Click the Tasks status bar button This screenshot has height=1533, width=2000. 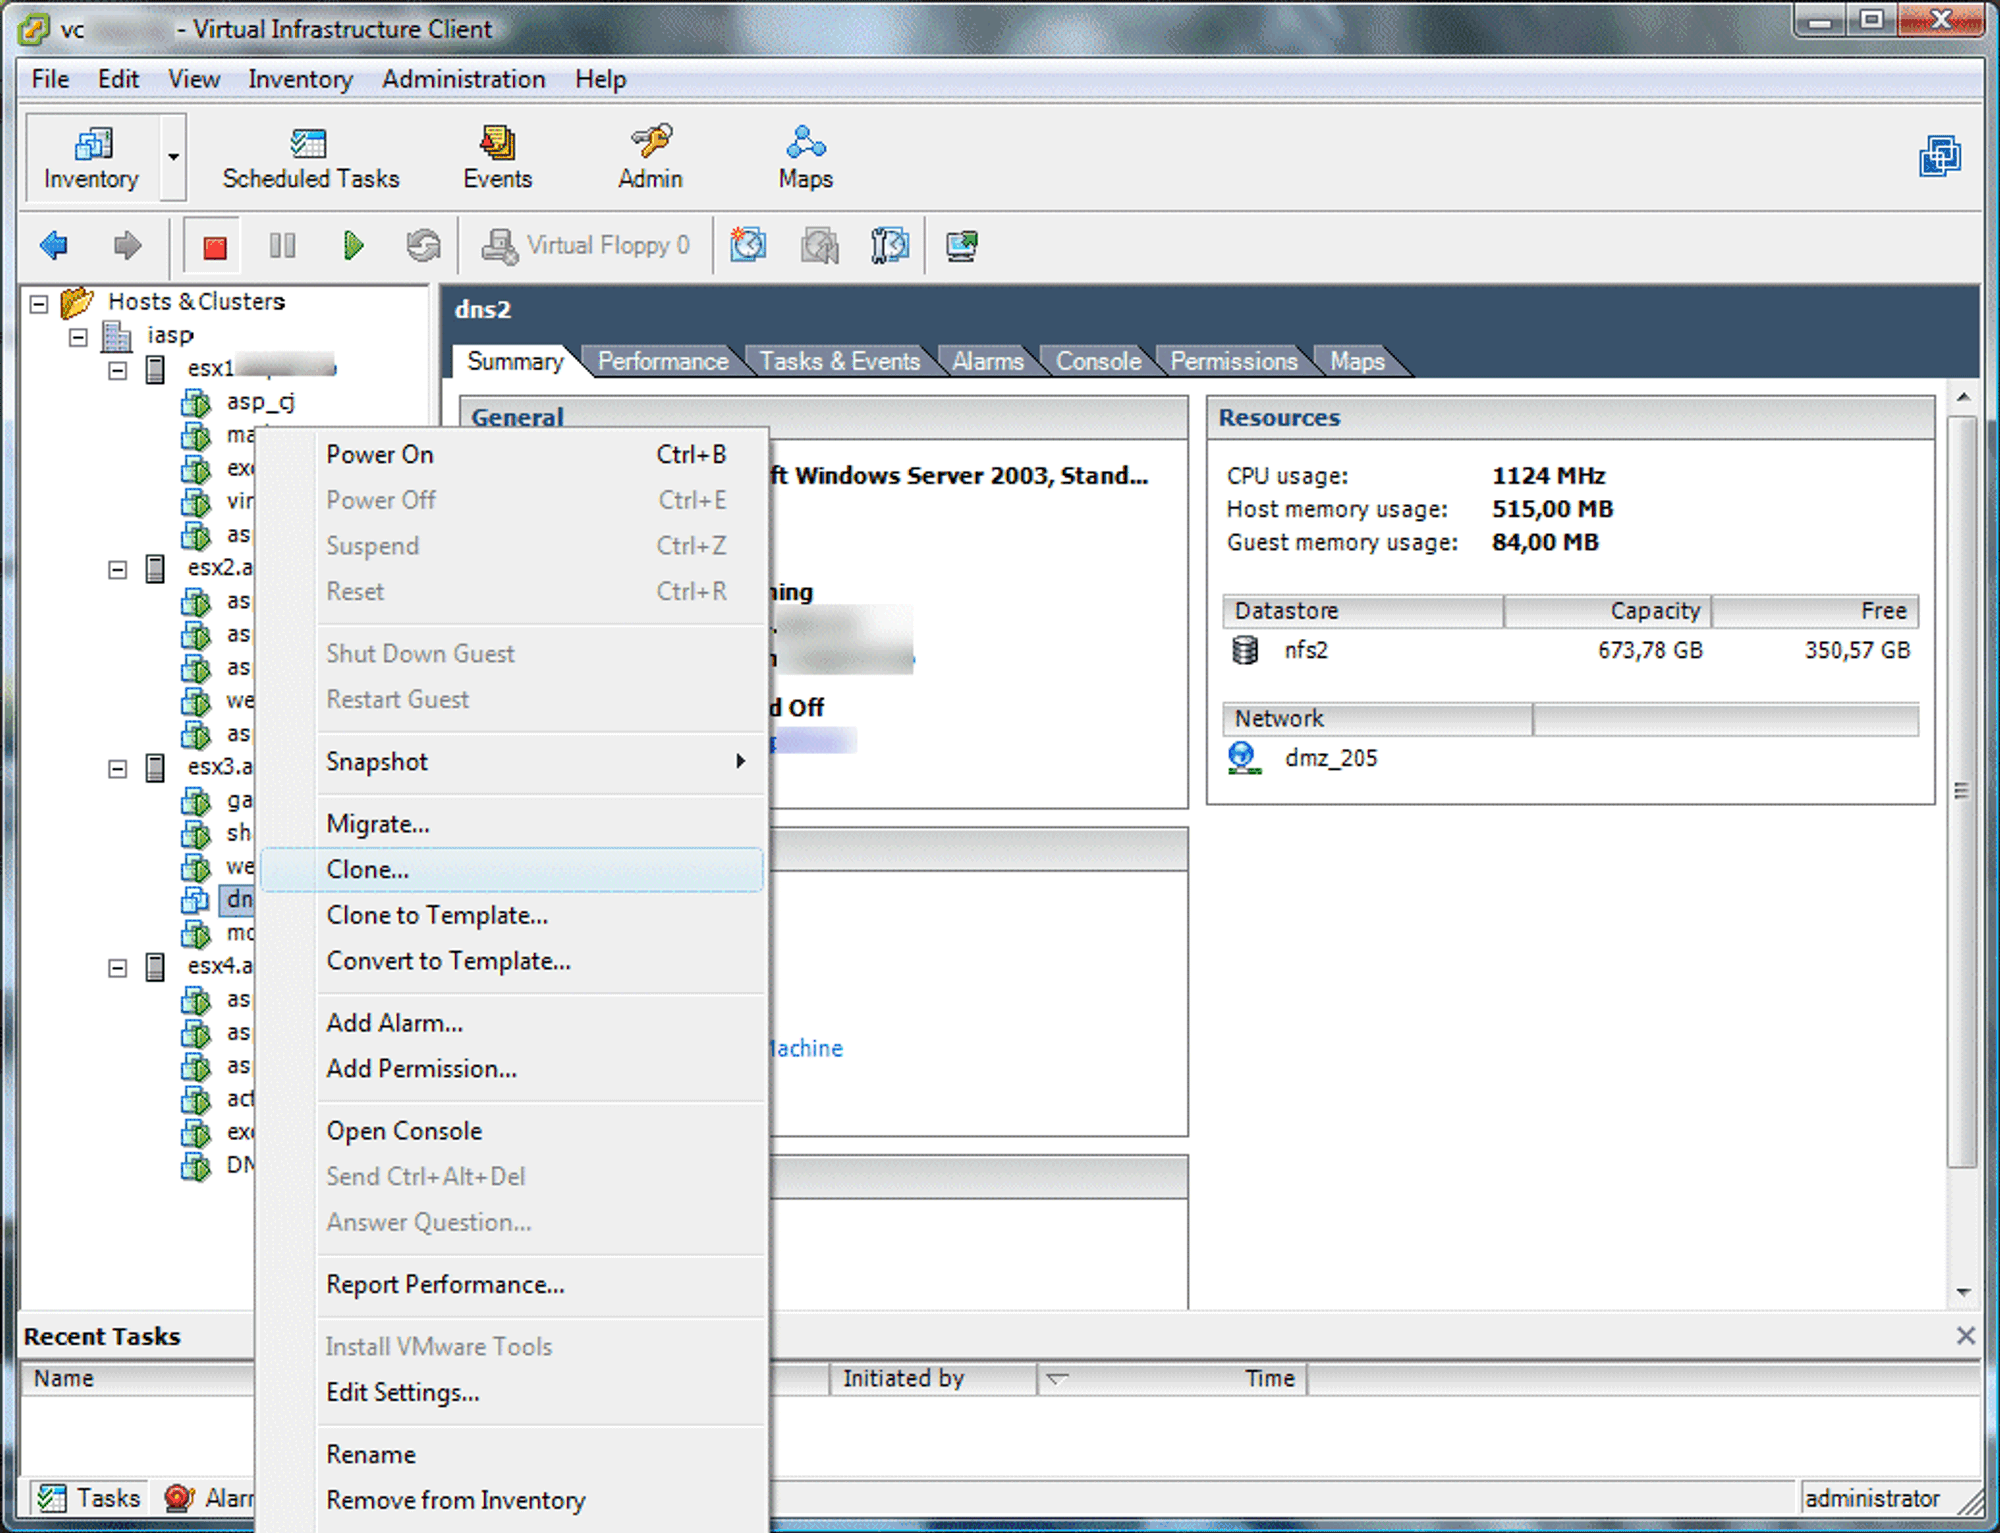88,1497
